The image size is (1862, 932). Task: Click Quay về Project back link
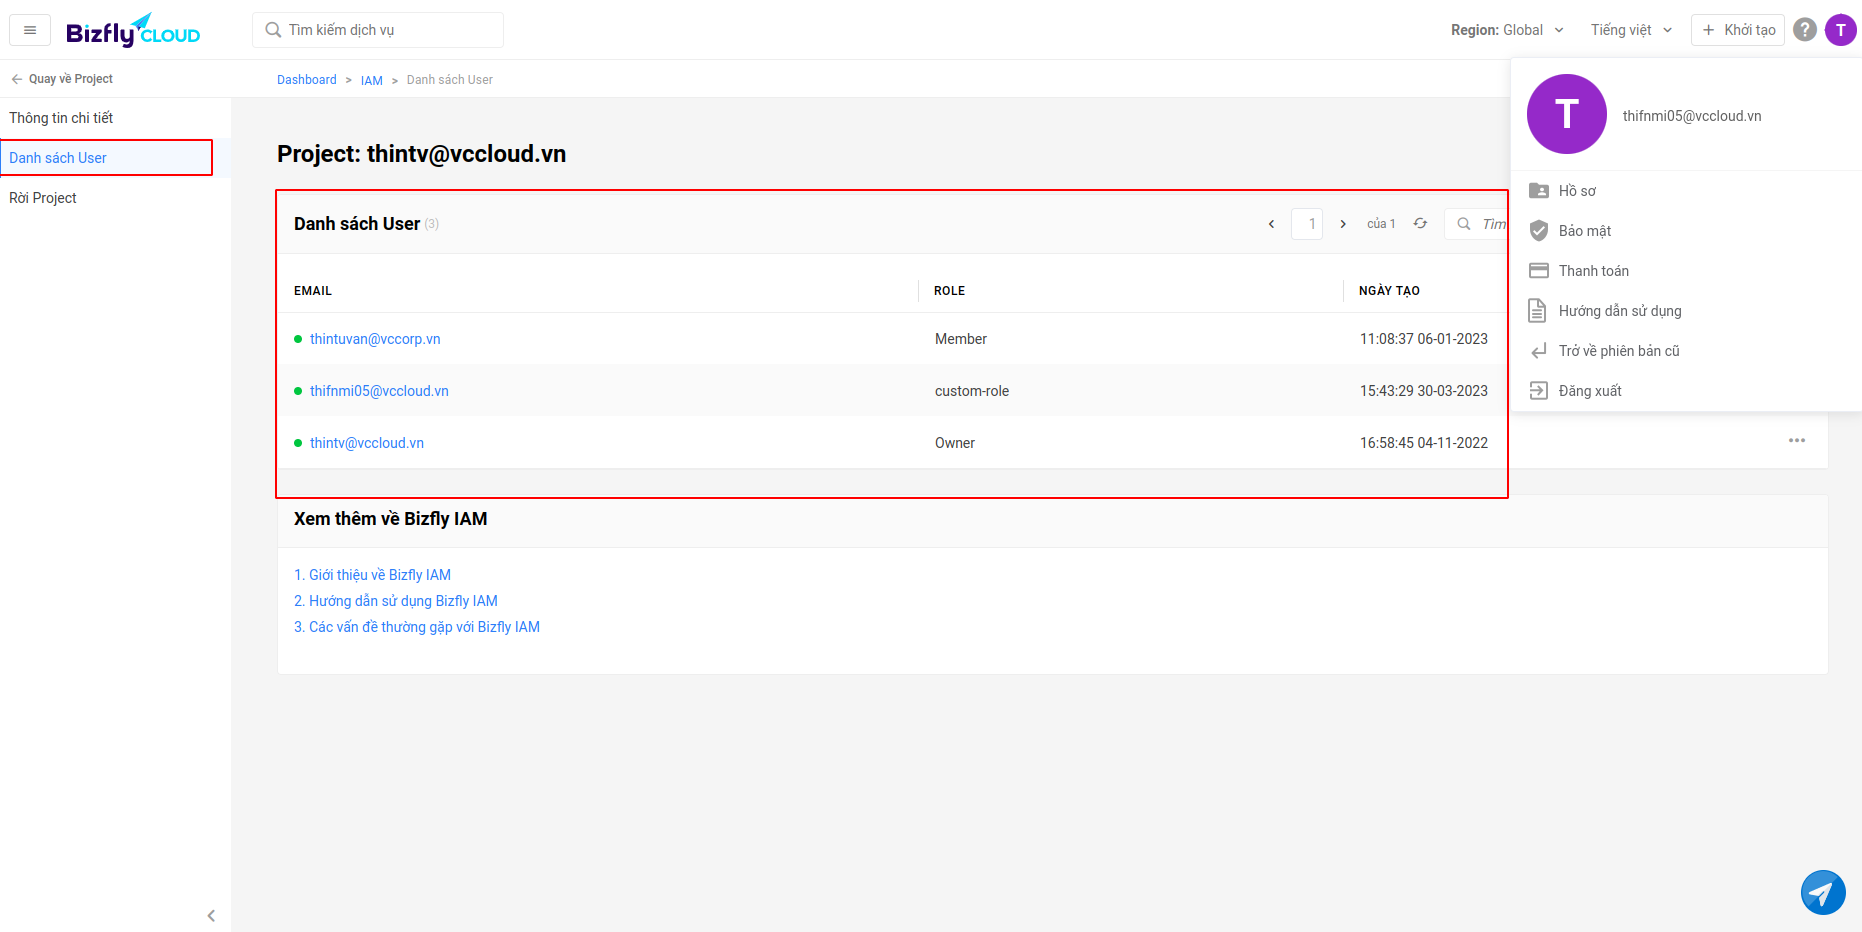[x=70, y=79]
